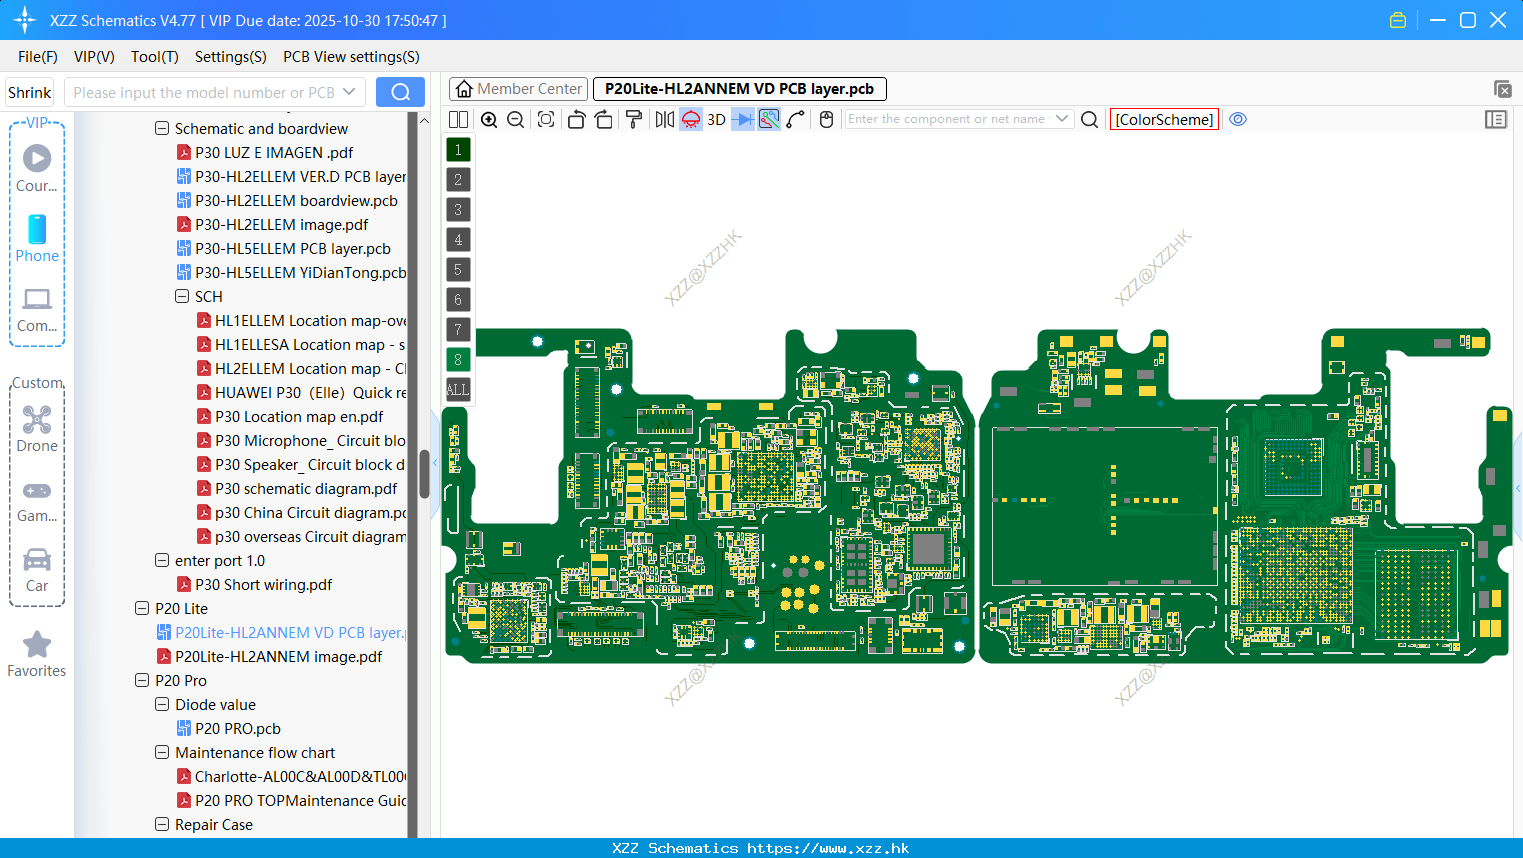The image size is (1523, 858).
Task: Open the File(F) menu
Action: click(x=38, y=57)
